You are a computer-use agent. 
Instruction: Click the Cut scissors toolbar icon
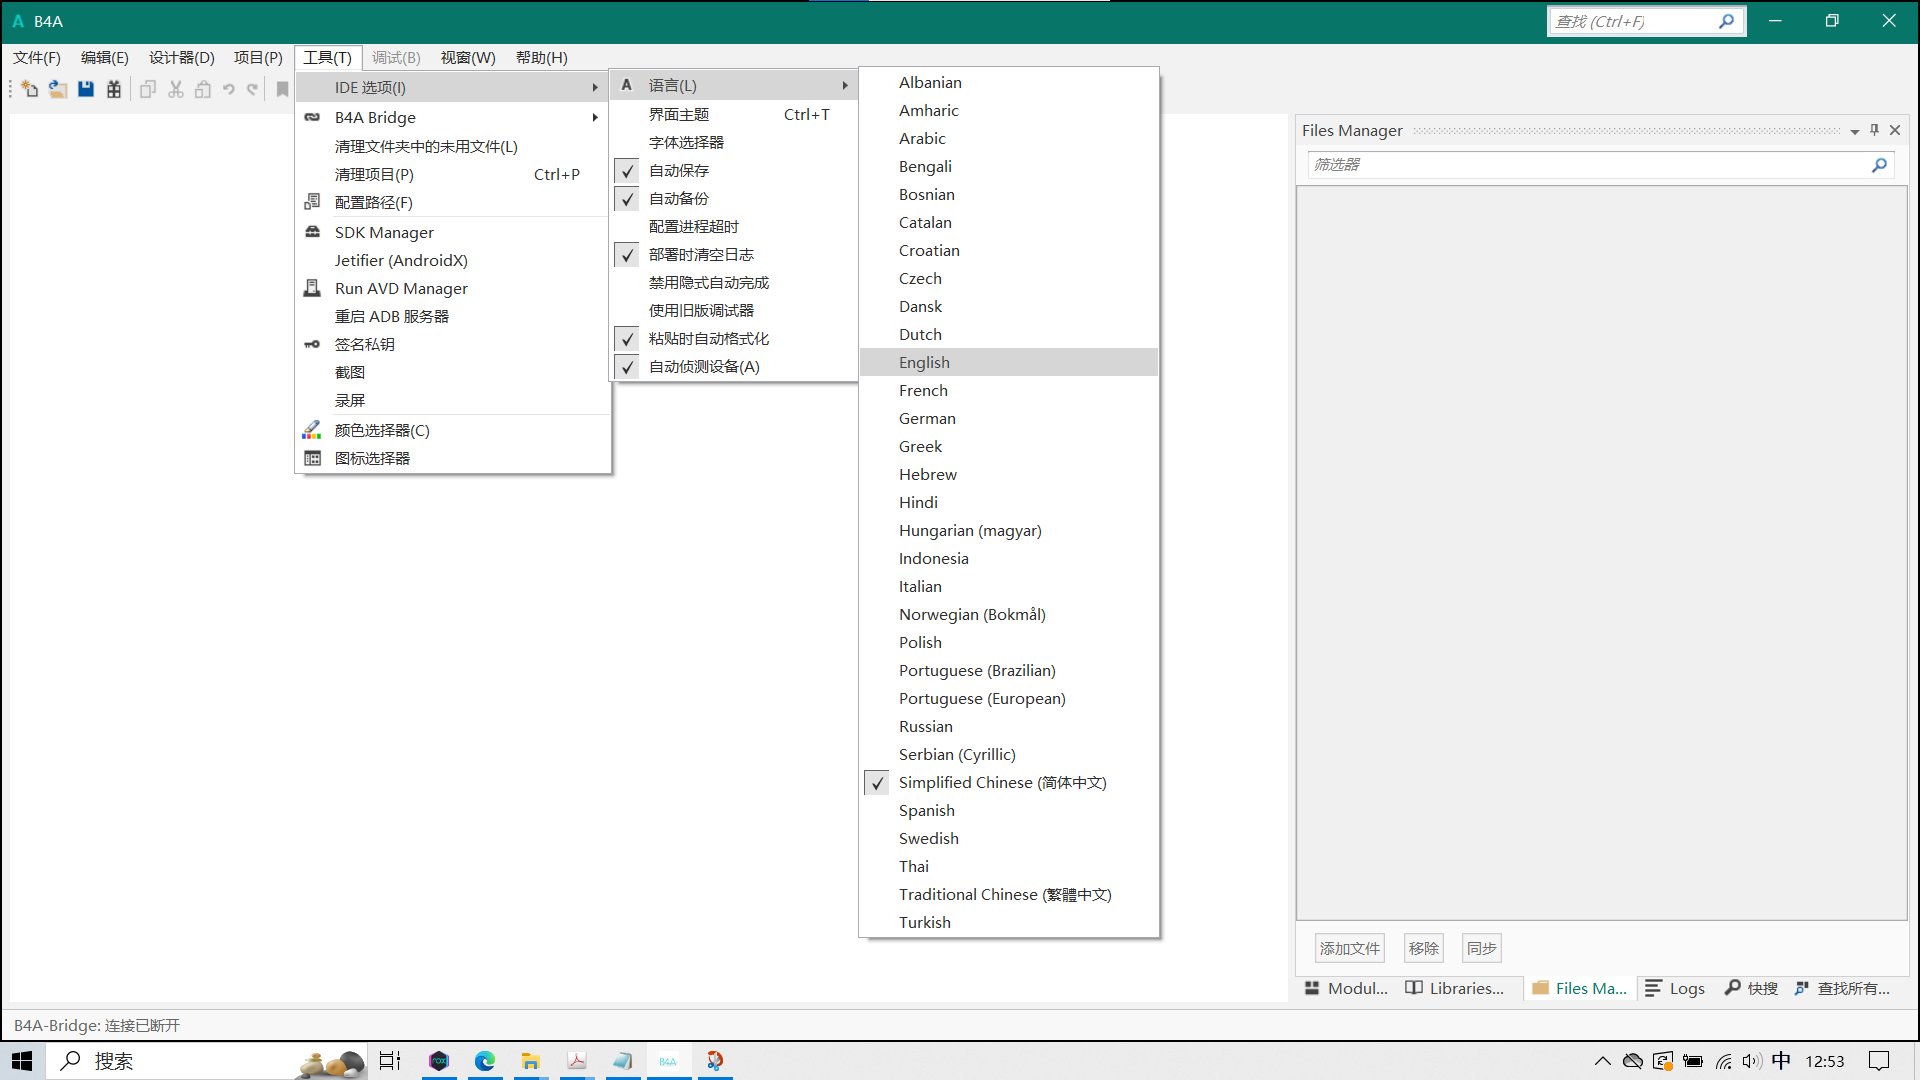pos(176,89)
